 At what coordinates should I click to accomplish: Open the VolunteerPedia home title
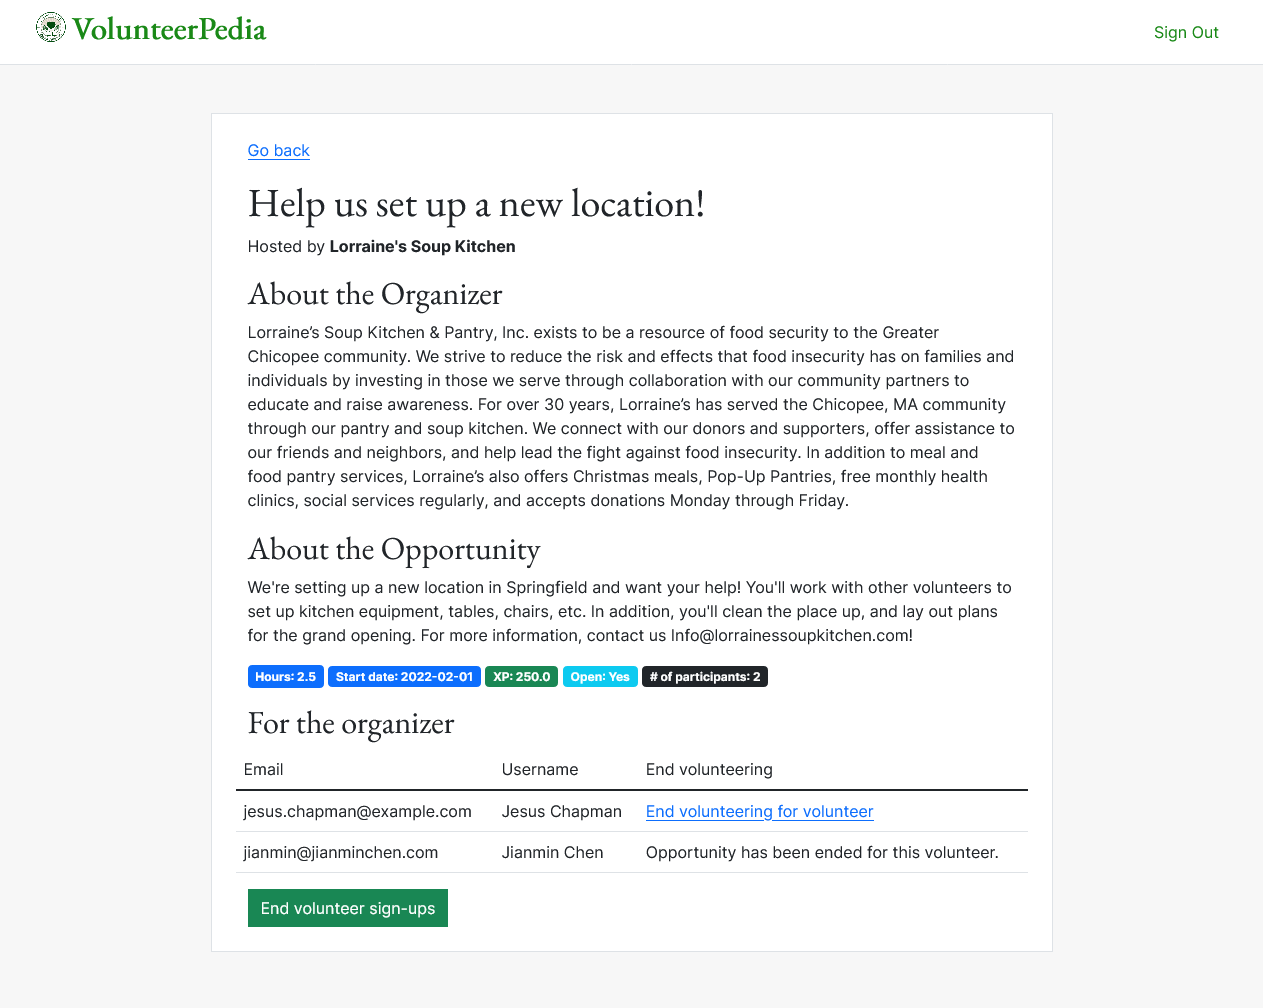click(x=169, y=29)
